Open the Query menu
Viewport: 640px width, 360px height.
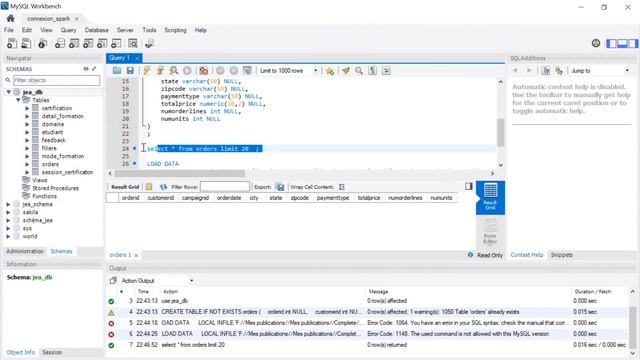click(68, 30)
